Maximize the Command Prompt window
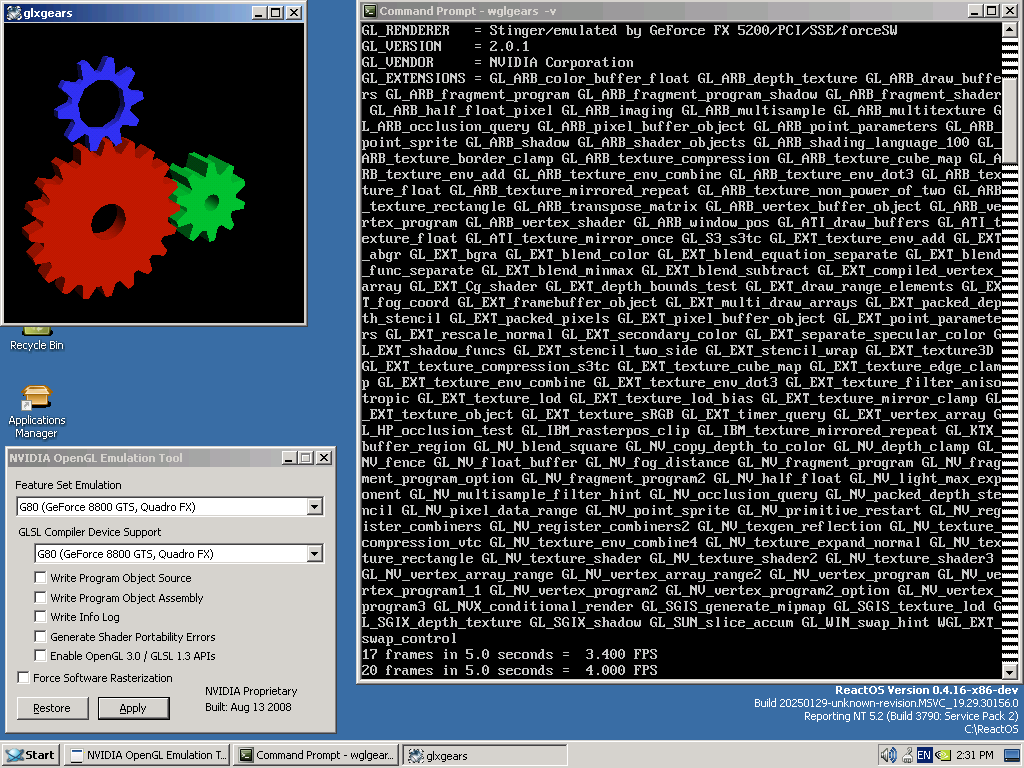Viewport: 1024px width, 768px height. [x=991, y=10]
